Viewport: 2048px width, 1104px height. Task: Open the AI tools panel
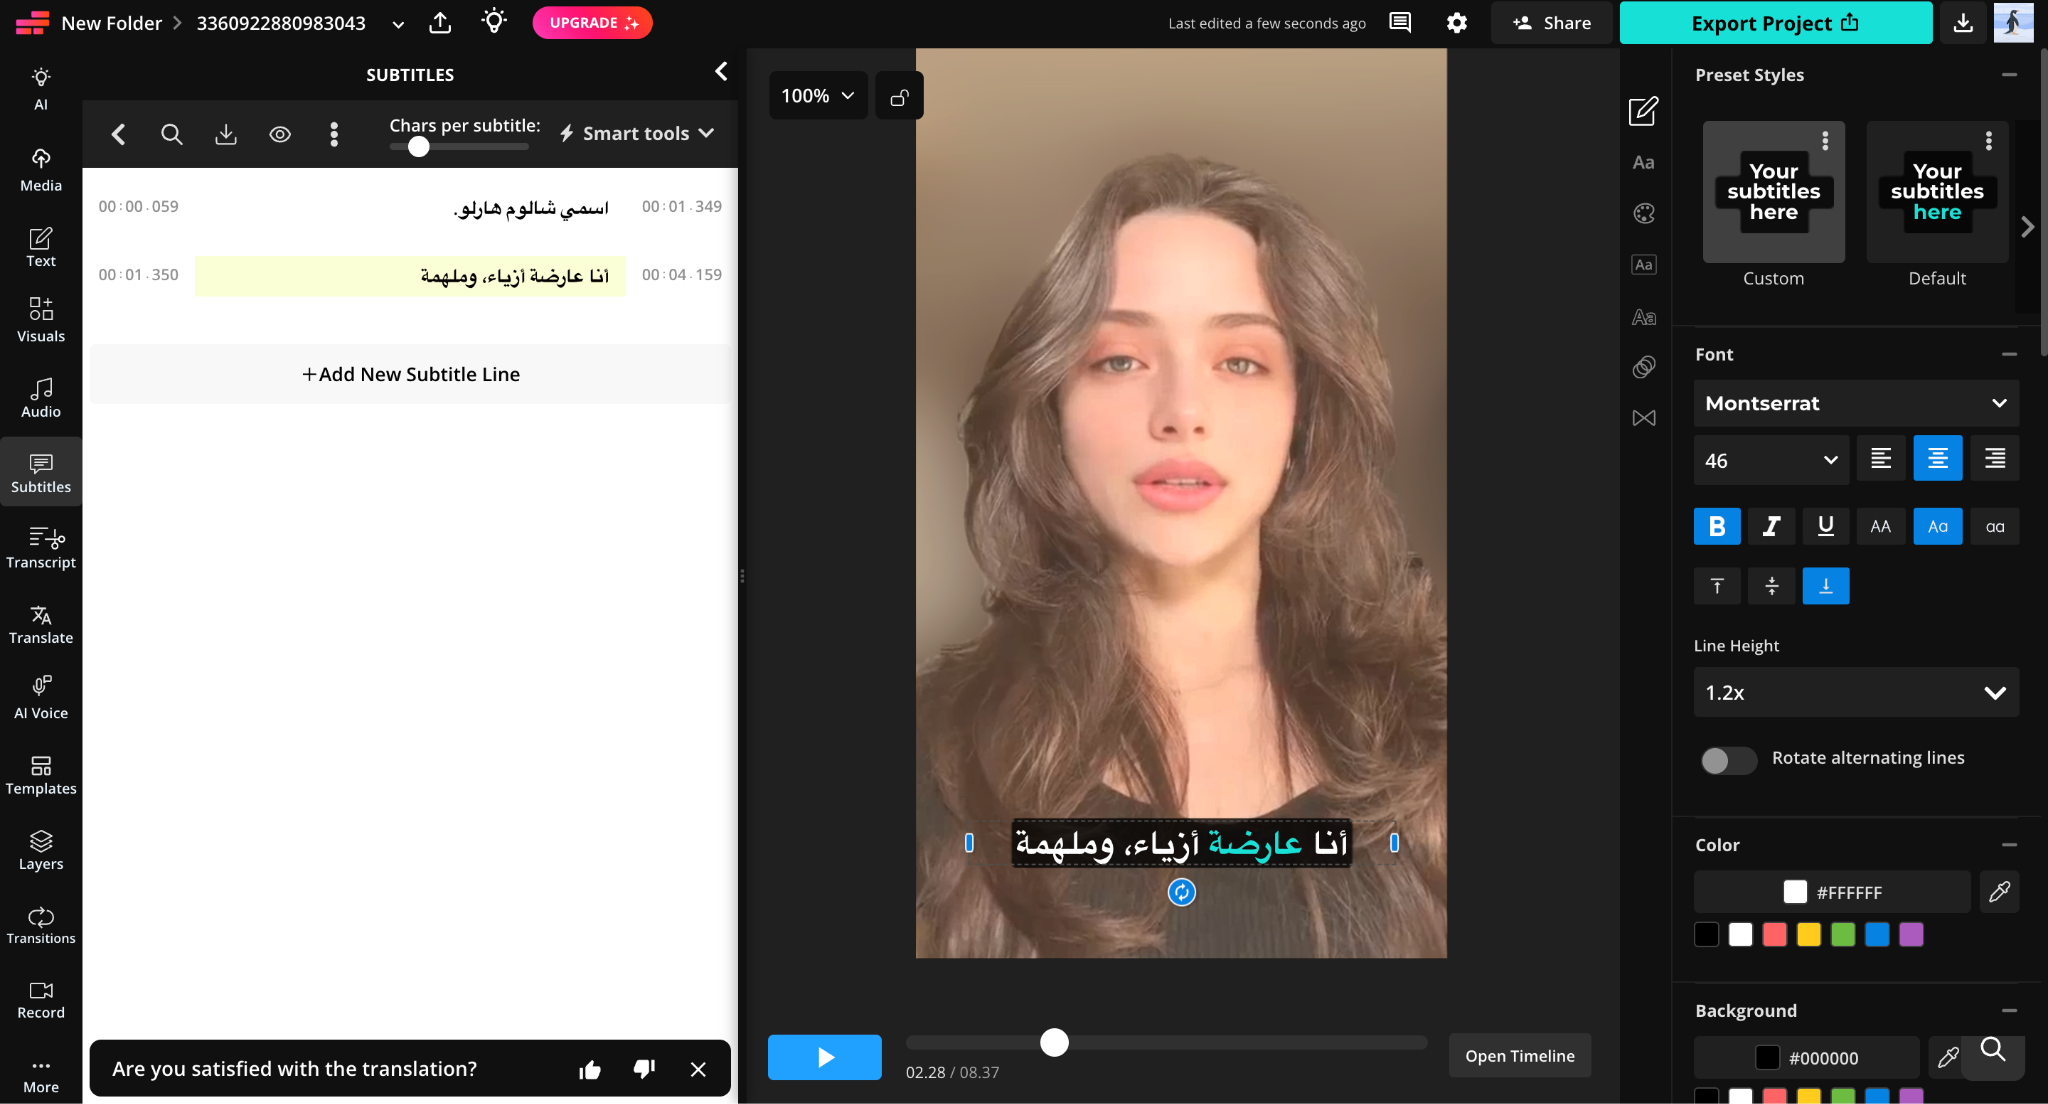[41, 89]
